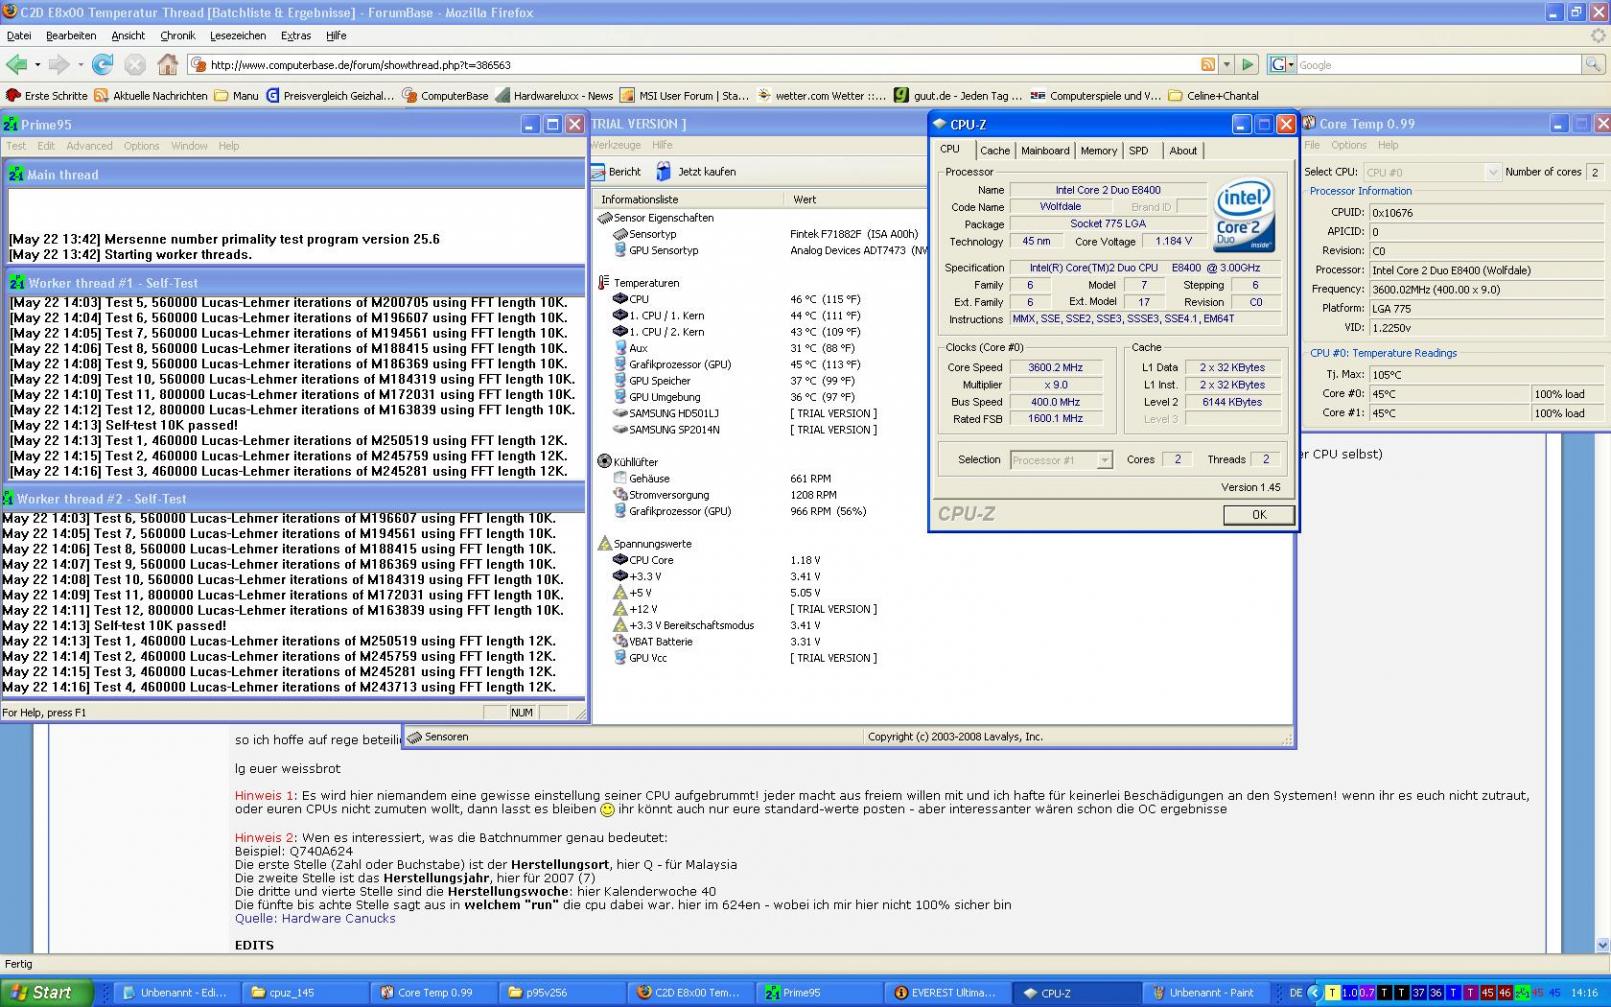Screen dimensions: 1611x1007
Task: Open the Erste Schritte bookmark
Action: point(47,96)
